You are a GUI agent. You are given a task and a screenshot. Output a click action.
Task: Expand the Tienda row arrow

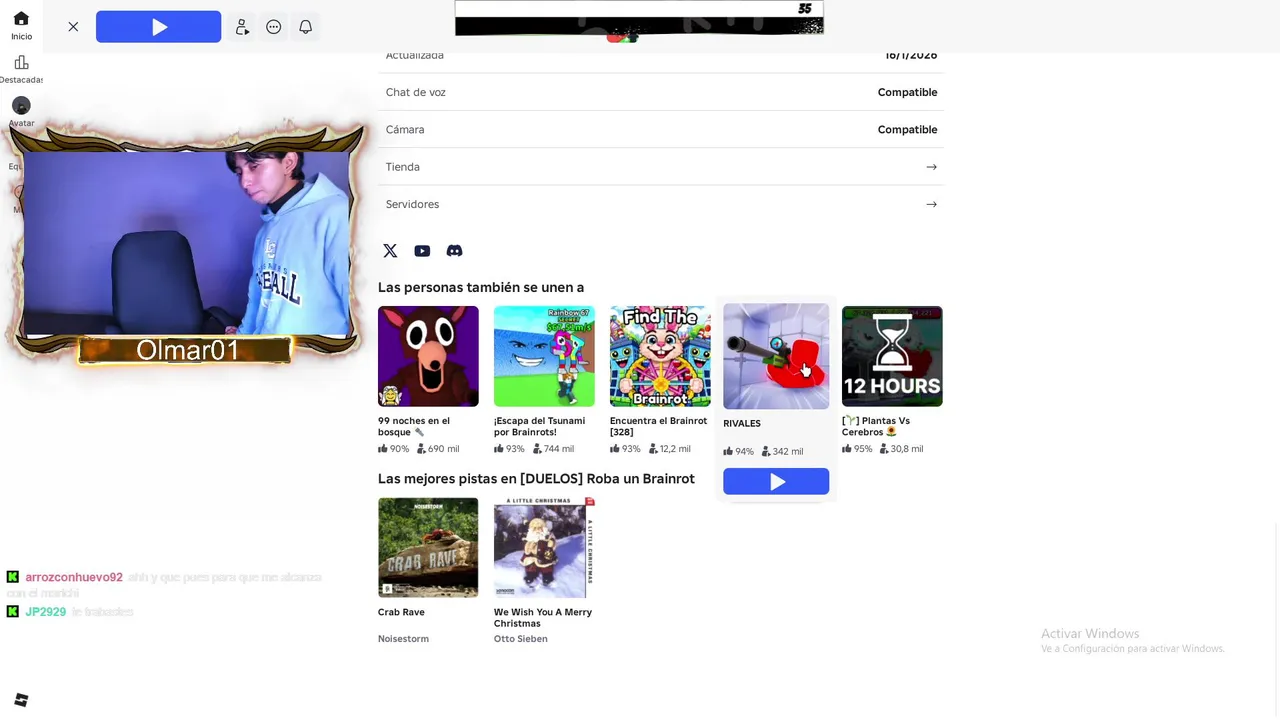(931, 167)
